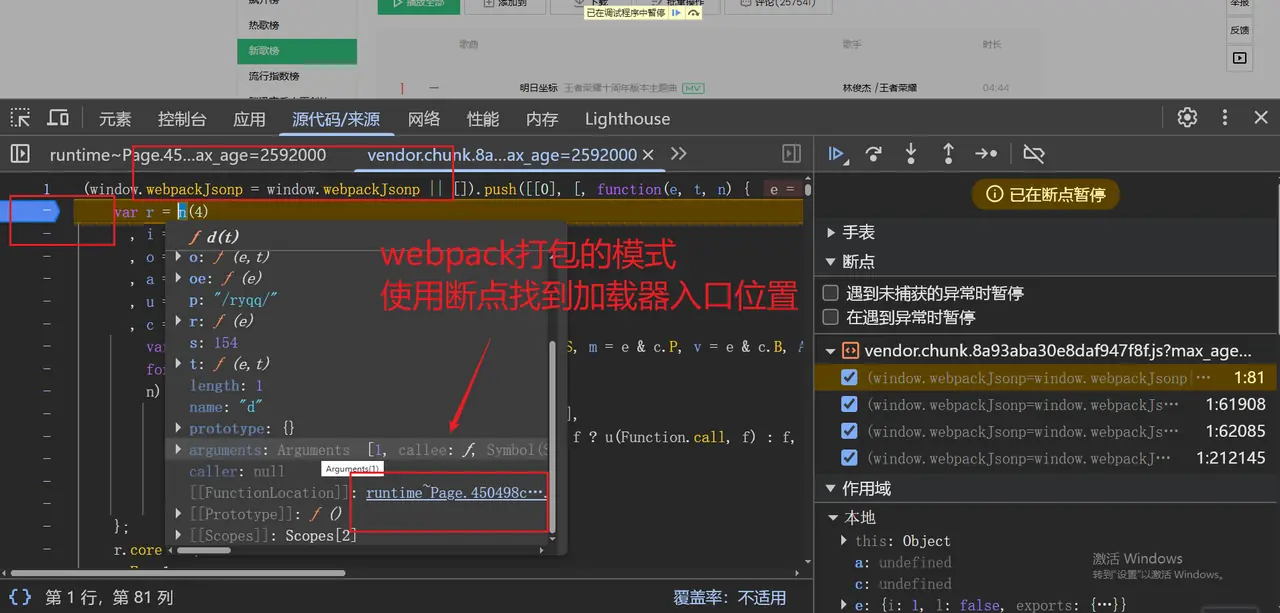The image size is (1280, 613).
Task: Expand the arguments property in popup
Action: pos(180,450)
